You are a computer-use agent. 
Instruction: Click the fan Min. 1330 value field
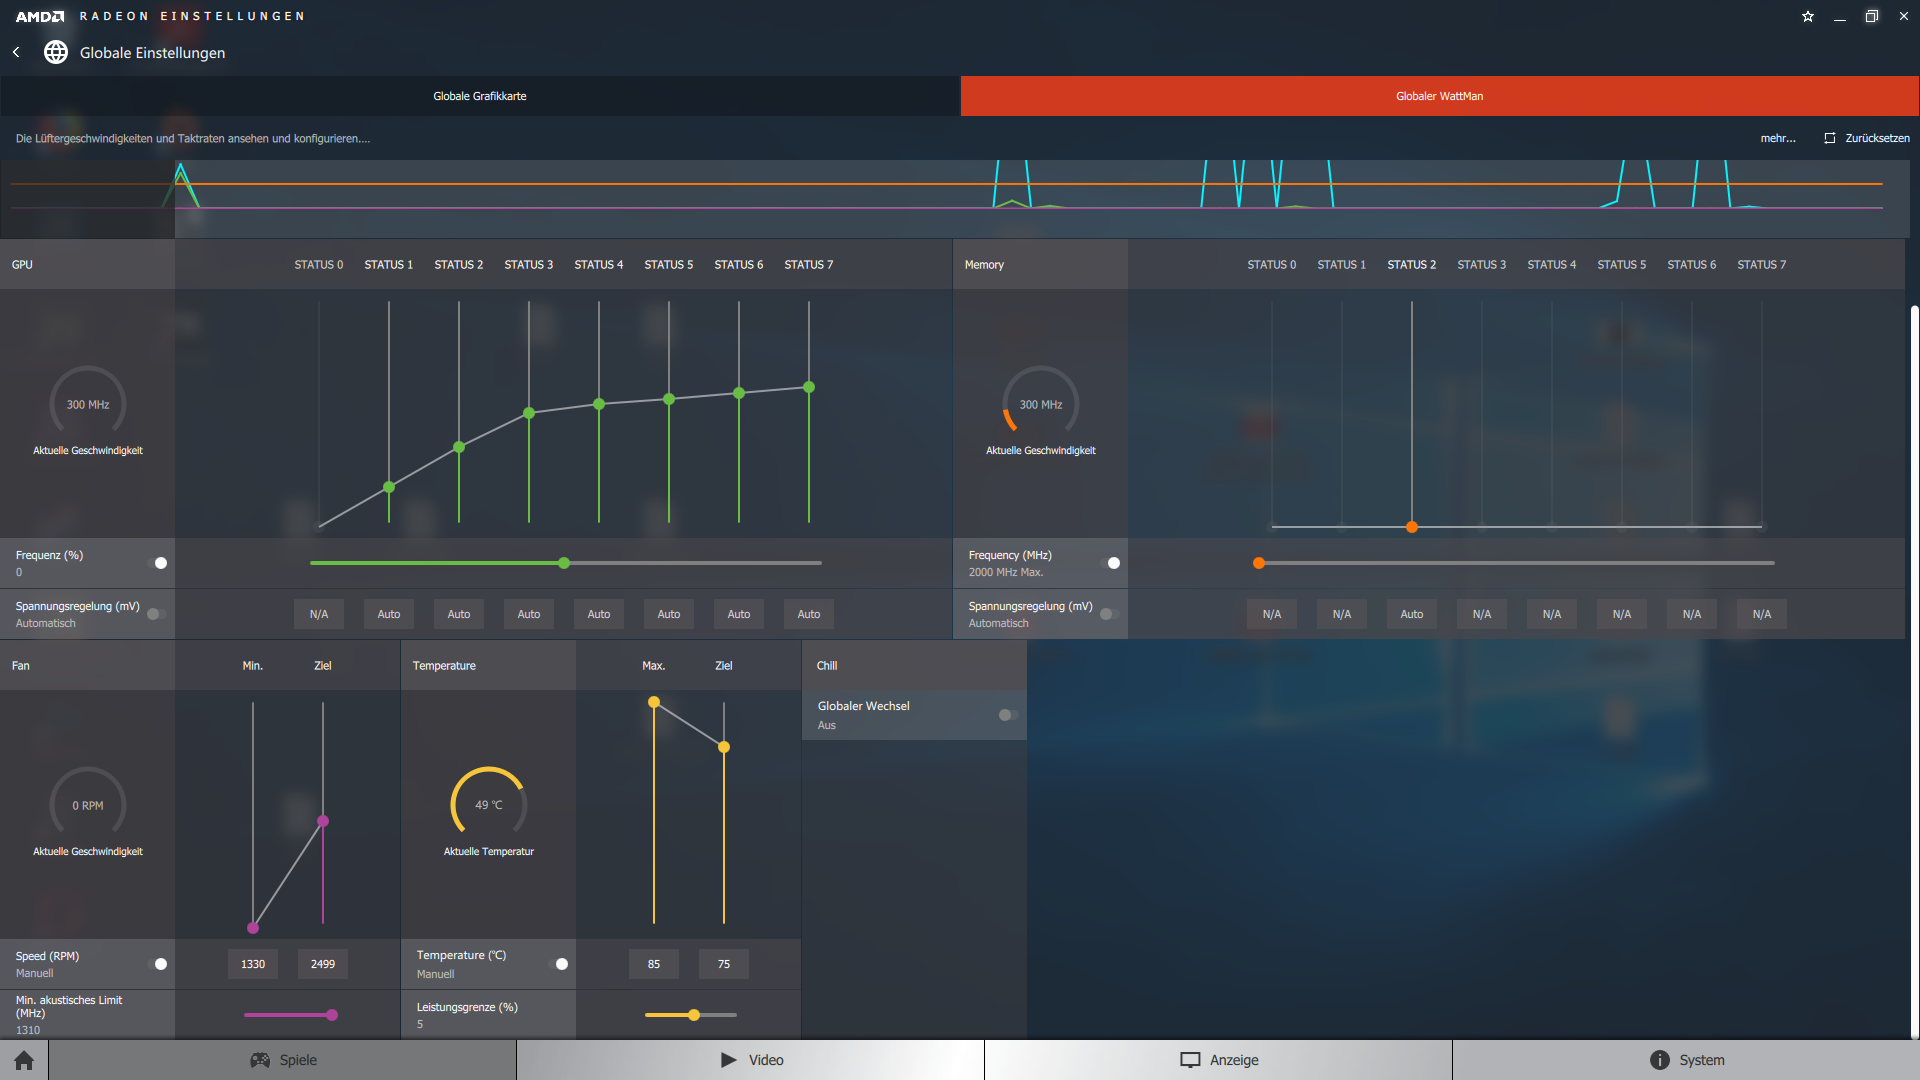(x=253, y=964)
